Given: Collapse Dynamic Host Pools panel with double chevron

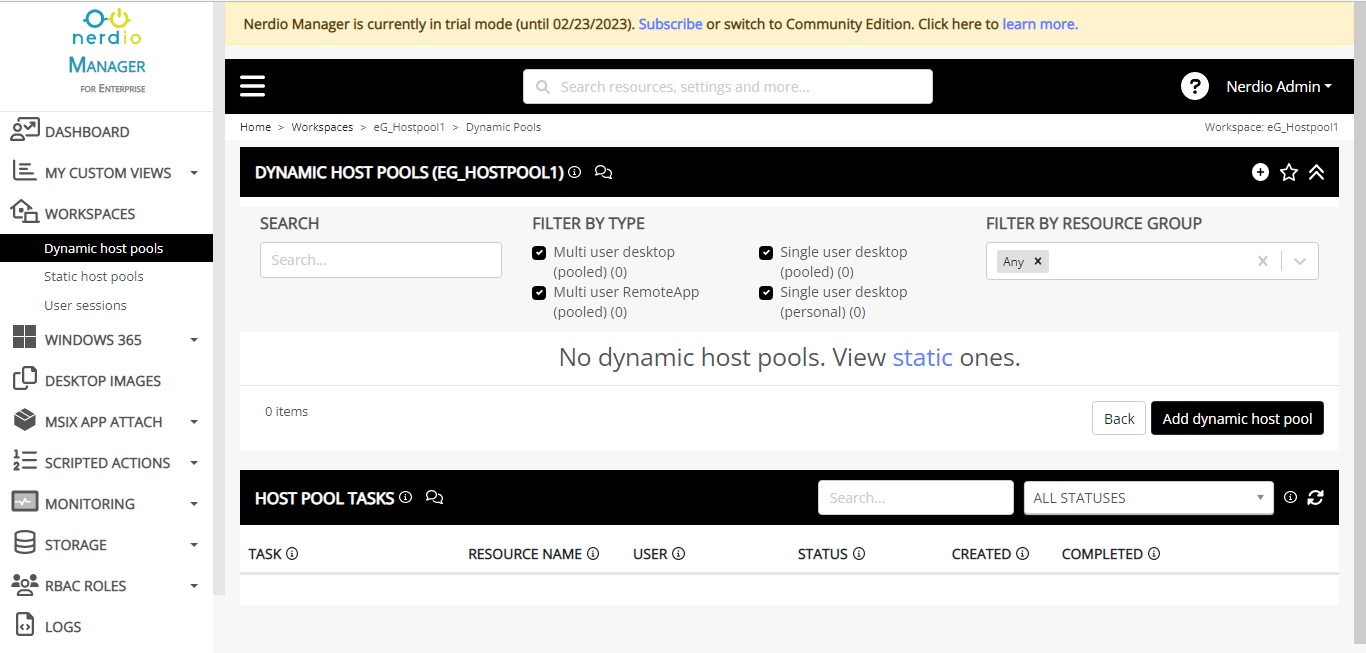Looking at the screenshot, I should (1316, 172).
